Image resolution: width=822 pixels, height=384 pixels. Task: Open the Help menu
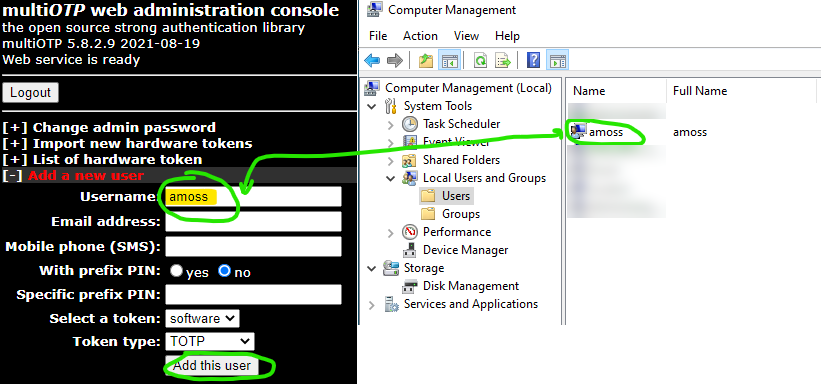click(507, 36)
